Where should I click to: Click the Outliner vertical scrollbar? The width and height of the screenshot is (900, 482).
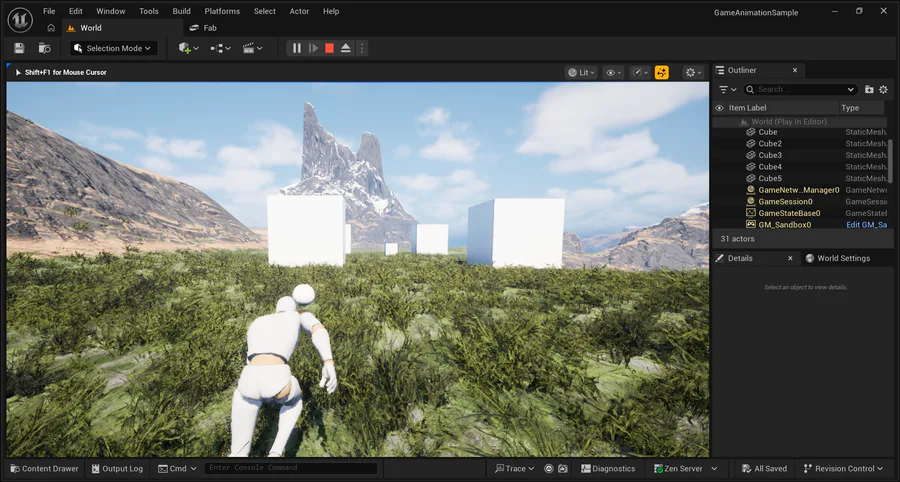pos(890,161)
